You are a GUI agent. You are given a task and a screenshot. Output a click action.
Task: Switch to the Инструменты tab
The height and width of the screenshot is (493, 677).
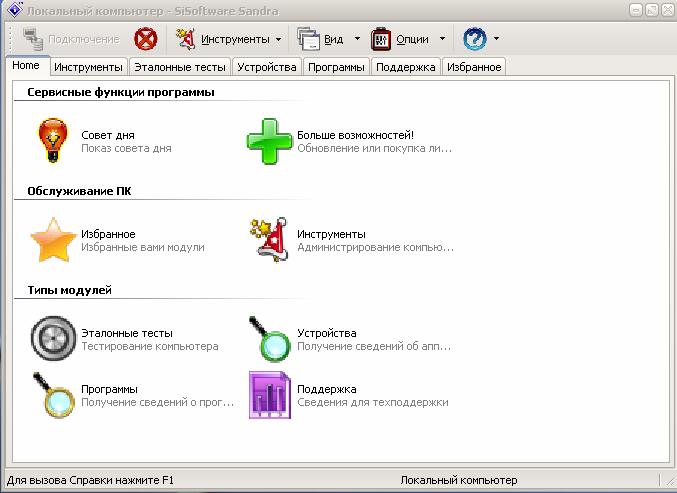pos(89,67)
